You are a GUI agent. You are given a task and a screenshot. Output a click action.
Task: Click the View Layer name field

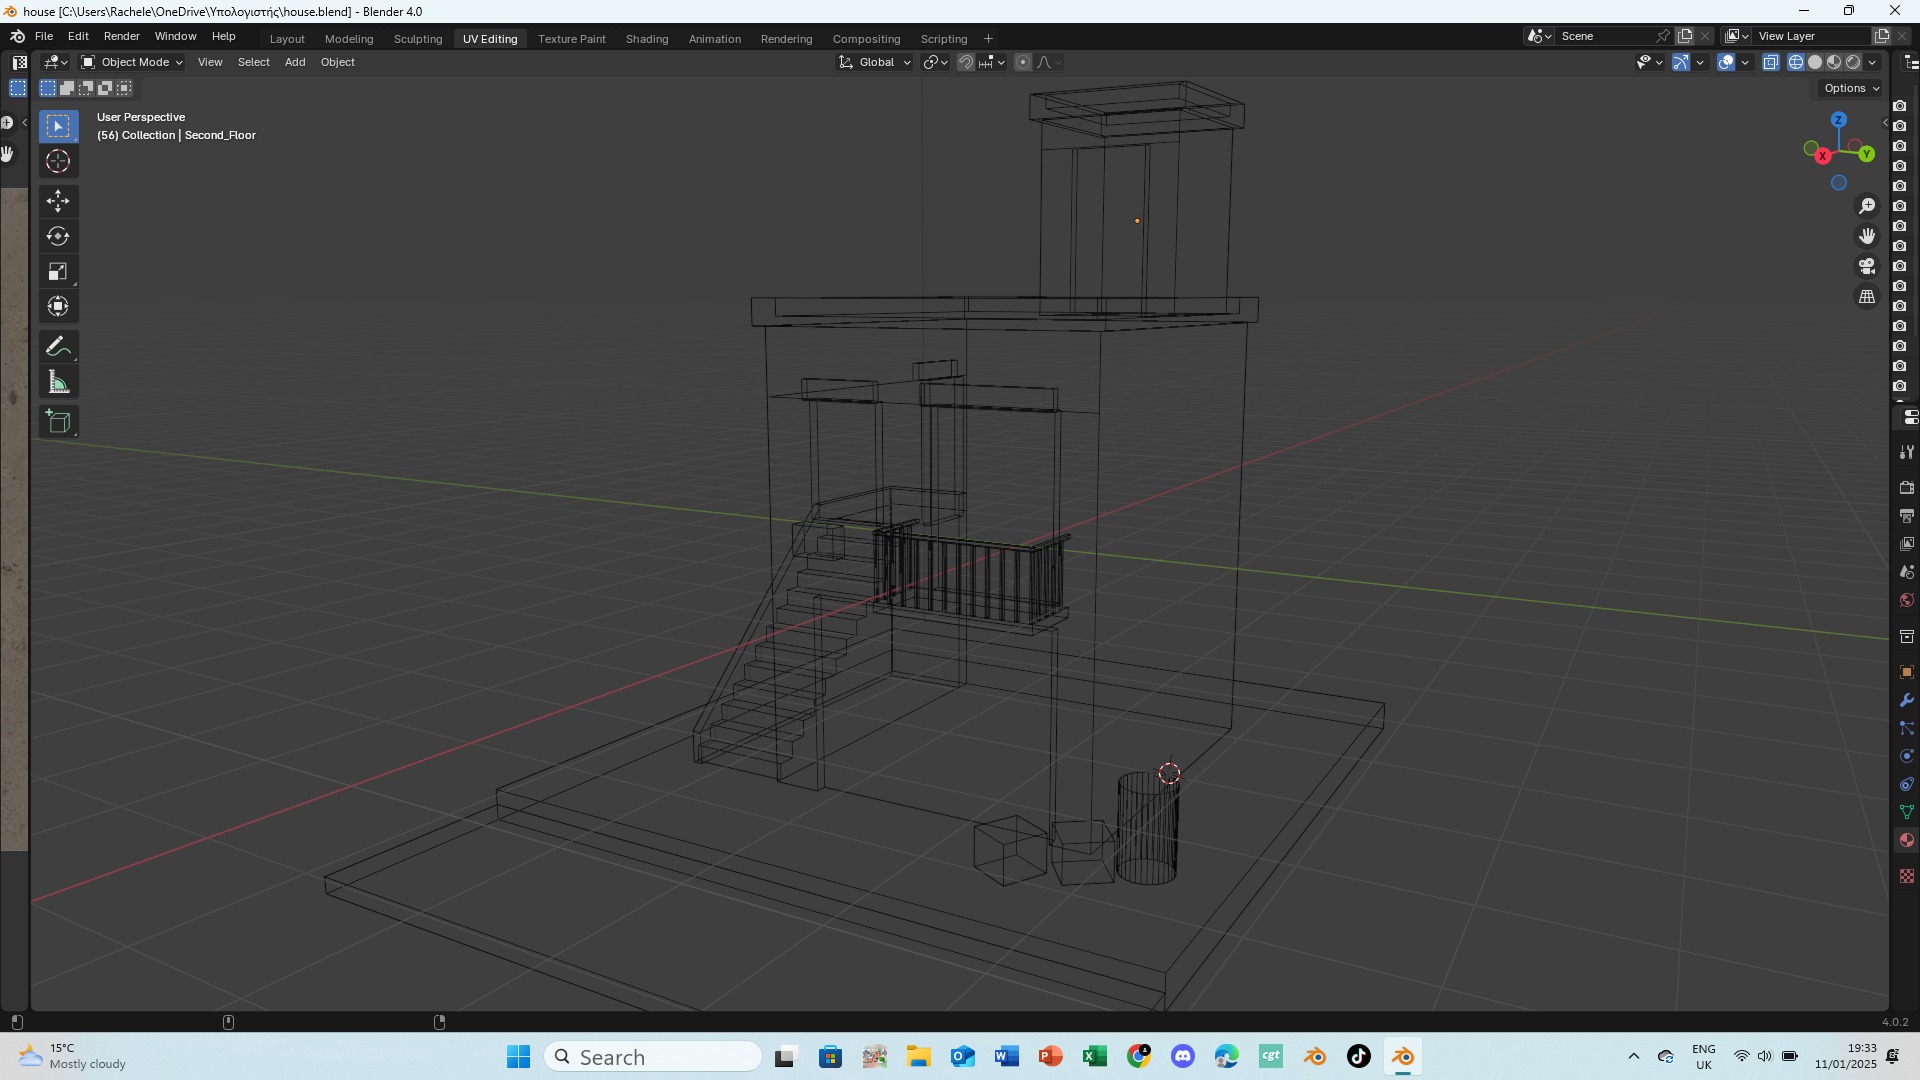pyautogui.click(x=1811, y=36)
